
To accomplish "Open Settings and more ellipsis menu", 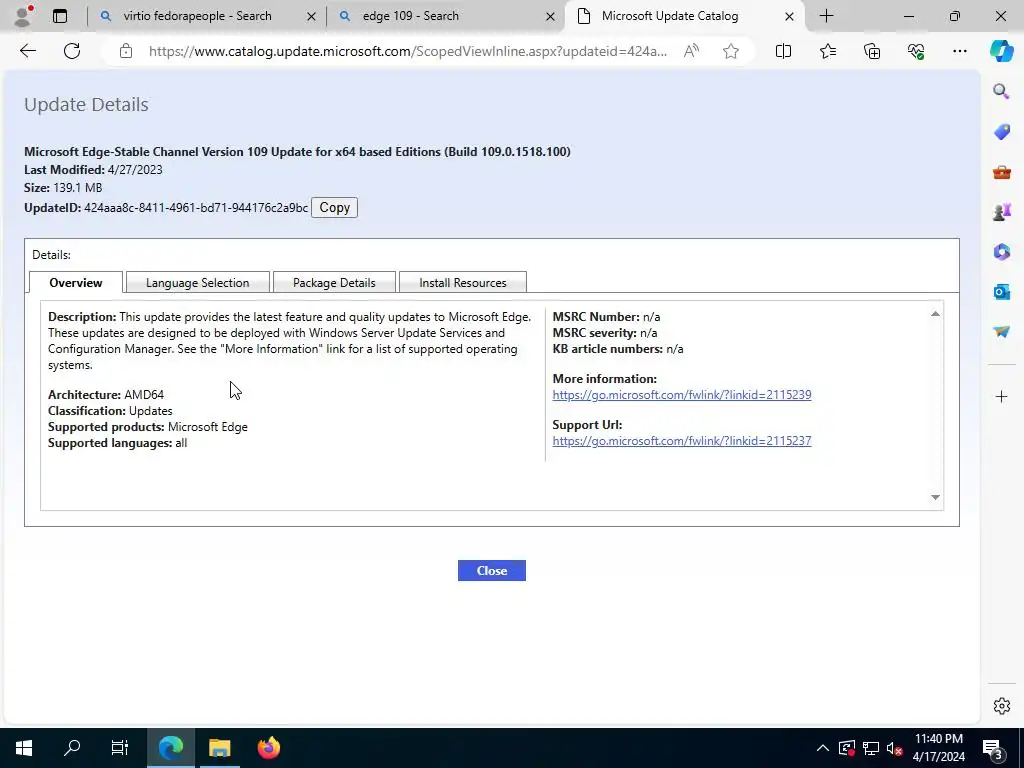I will pyautogui.click(x=959, y=51).
